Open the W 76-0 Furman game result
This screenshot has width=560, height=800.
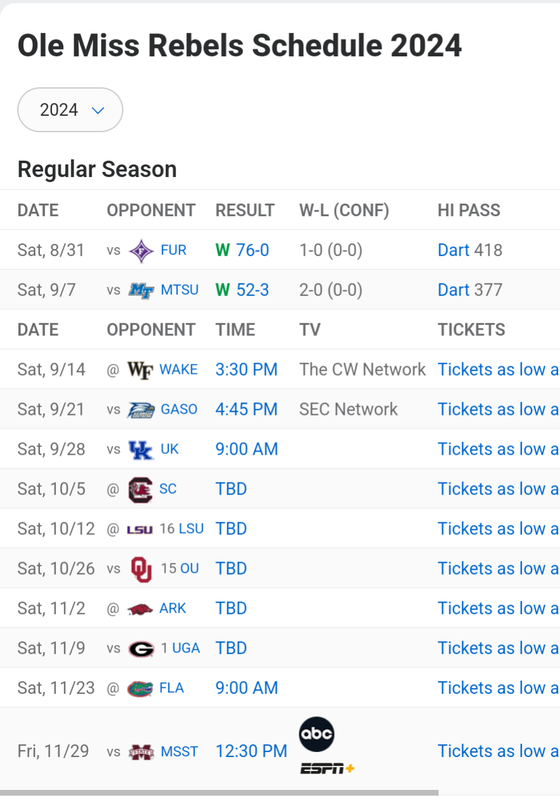pos(242,251)
